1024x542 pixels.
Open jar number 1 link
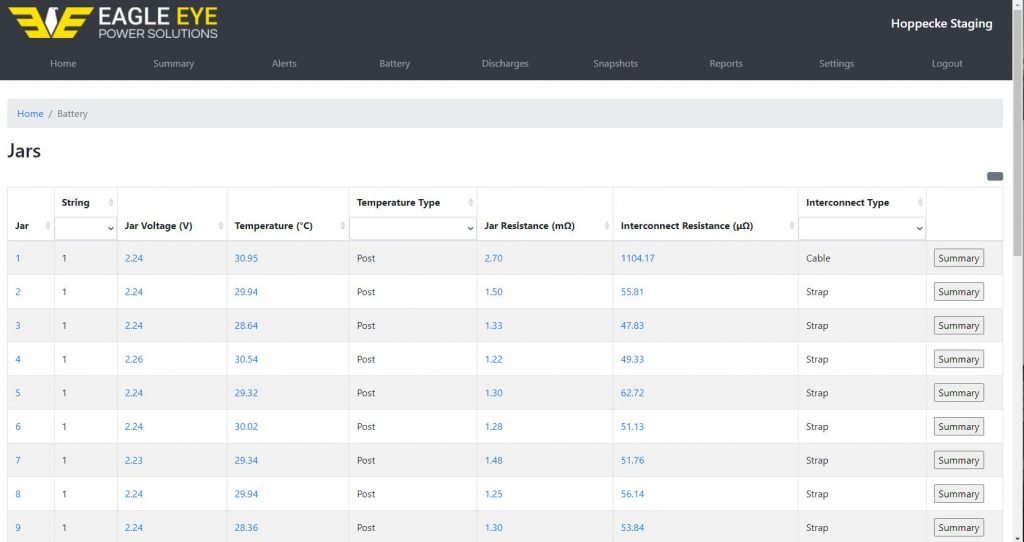[18, 258]
